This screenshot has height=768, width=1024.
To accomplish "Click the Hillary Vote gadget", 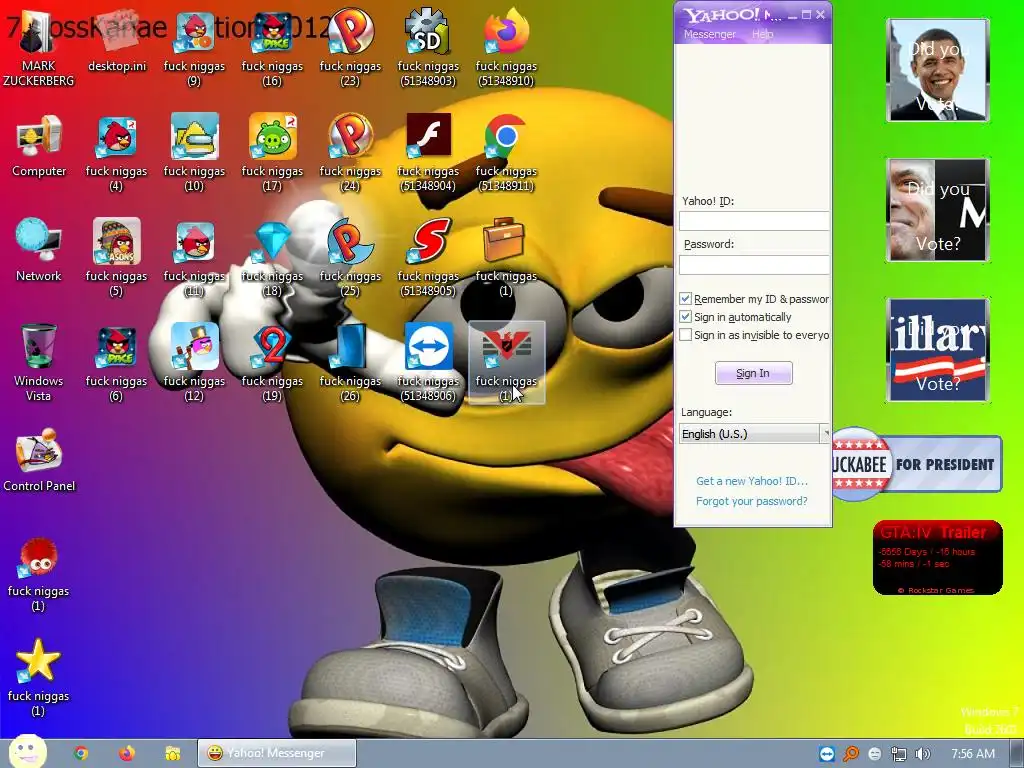I will click(x=938, y=349).
